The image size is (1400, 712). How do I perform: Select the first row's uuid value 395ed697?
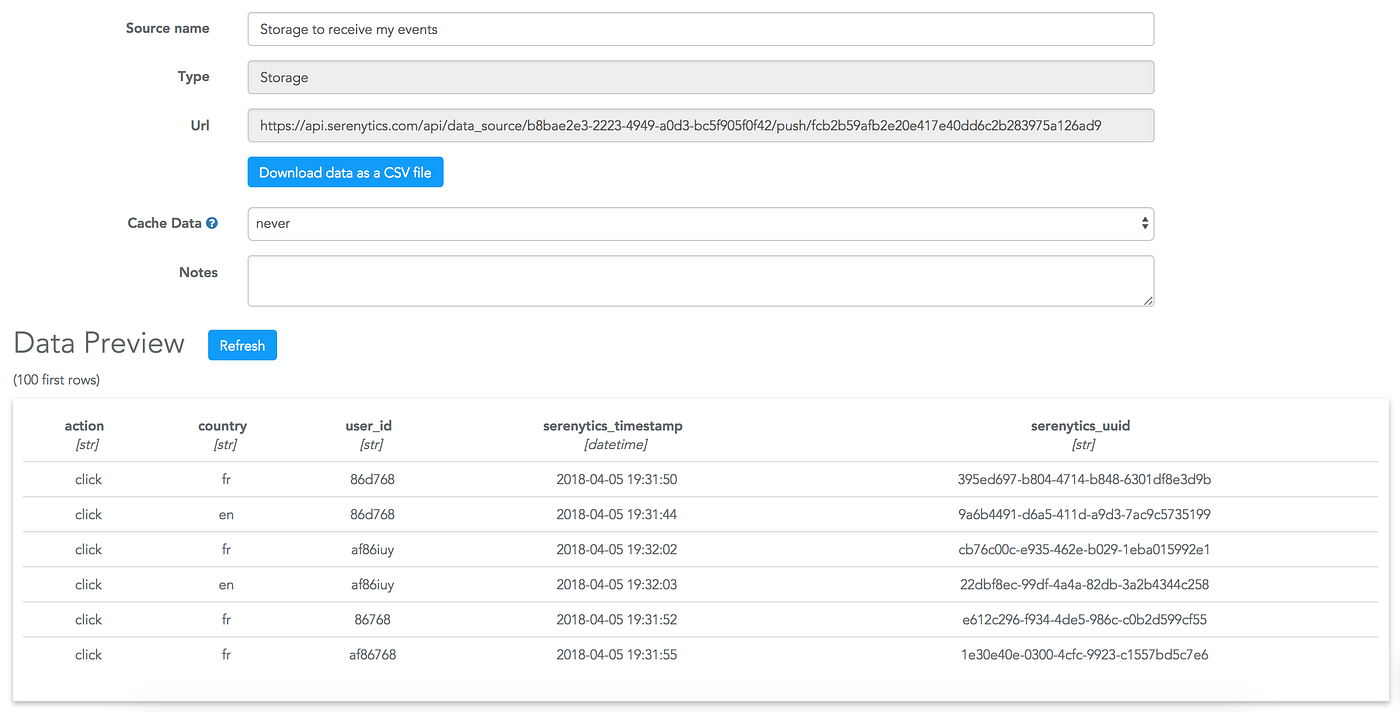tap(1080, 479)
